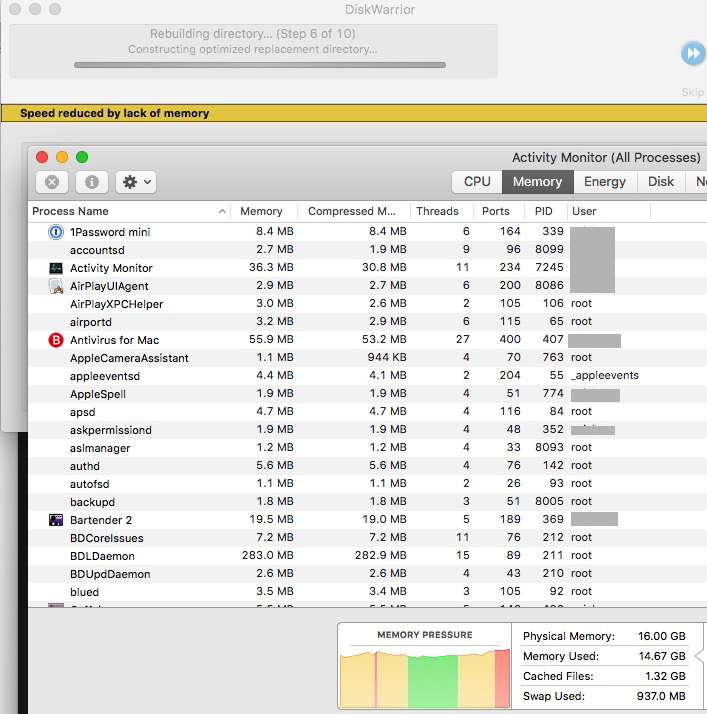This screenshot has height=714, width=707.
Task: Select the accountsd process row
Action: point(367,250)
